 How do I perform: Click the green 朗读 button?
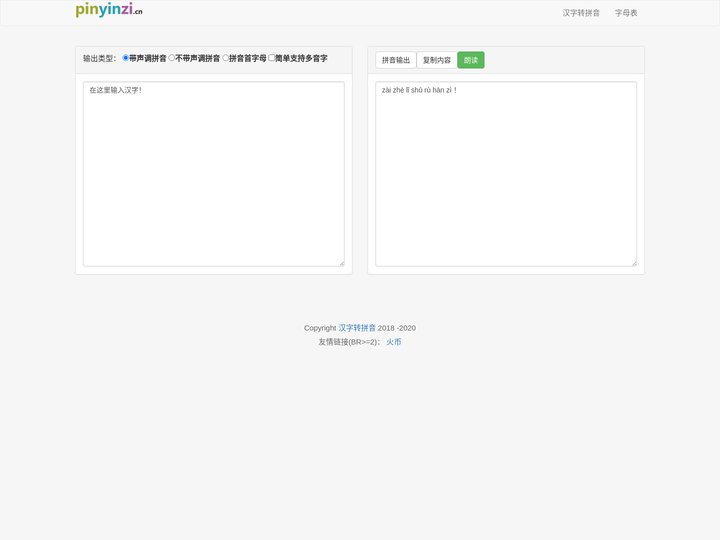click(x=471, y=60)
